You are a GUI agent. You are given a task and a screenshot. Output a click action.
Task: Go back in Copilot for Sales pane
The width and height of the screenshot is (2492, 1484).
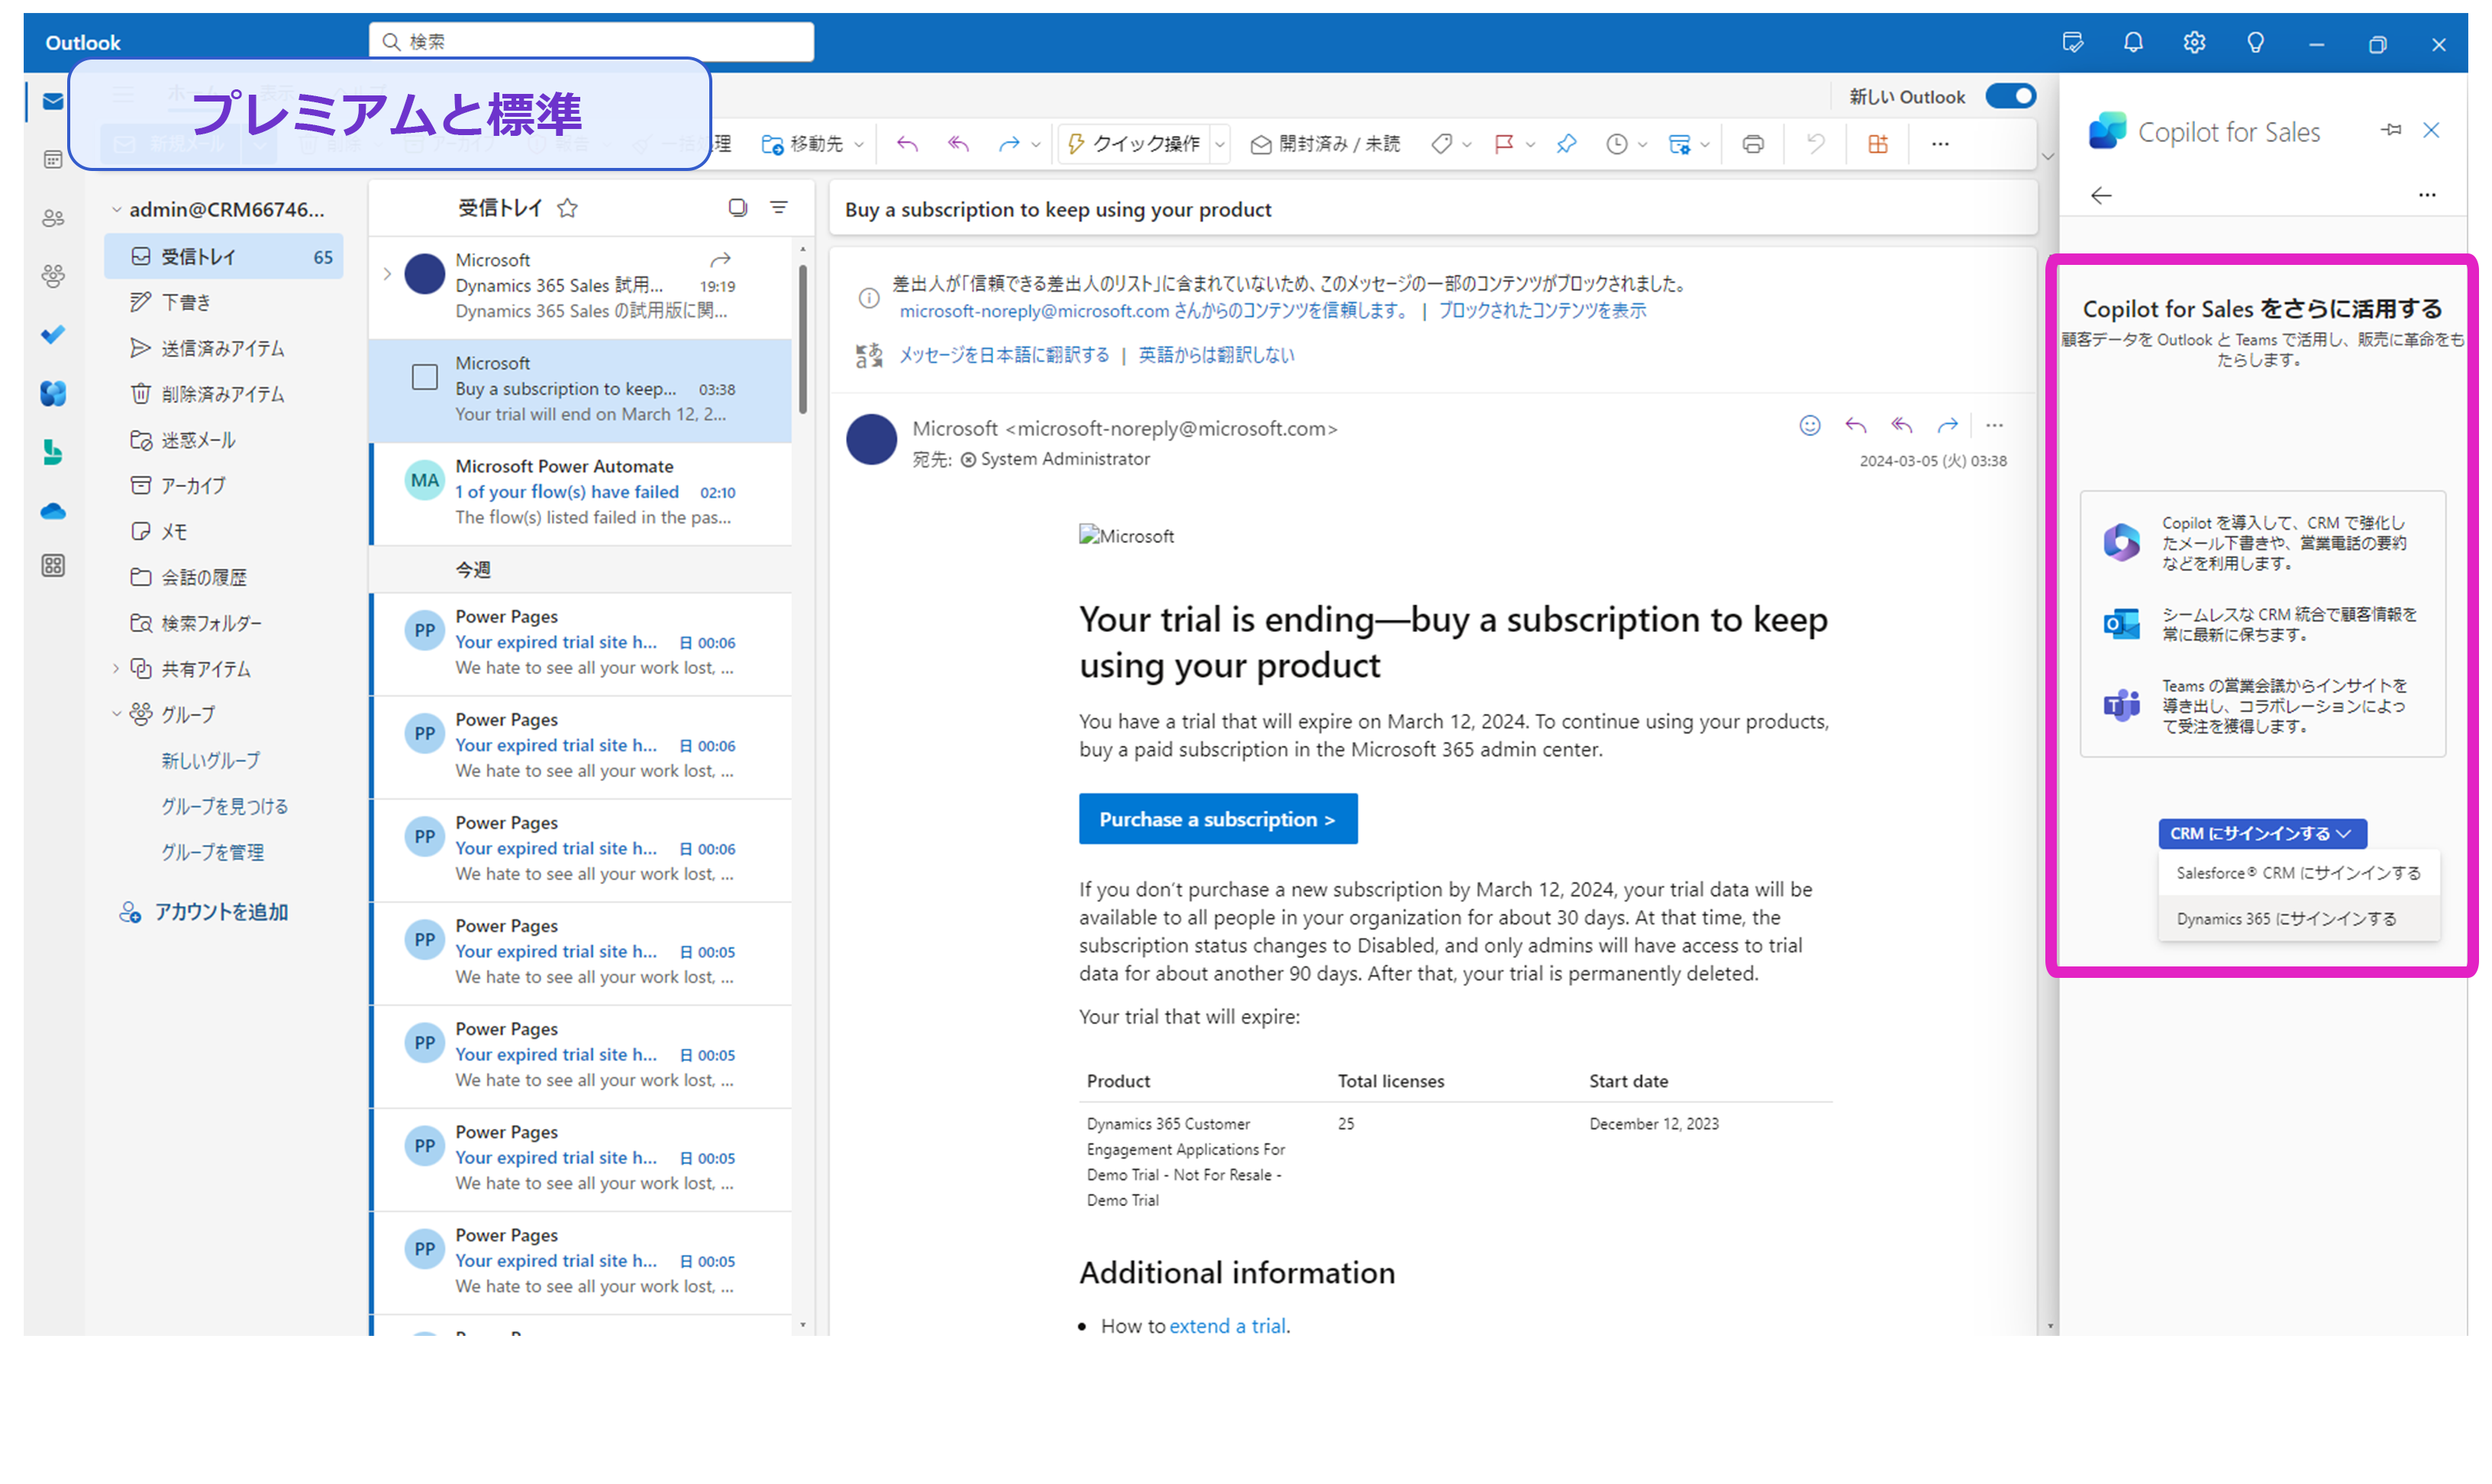[x=2101, y=195]
